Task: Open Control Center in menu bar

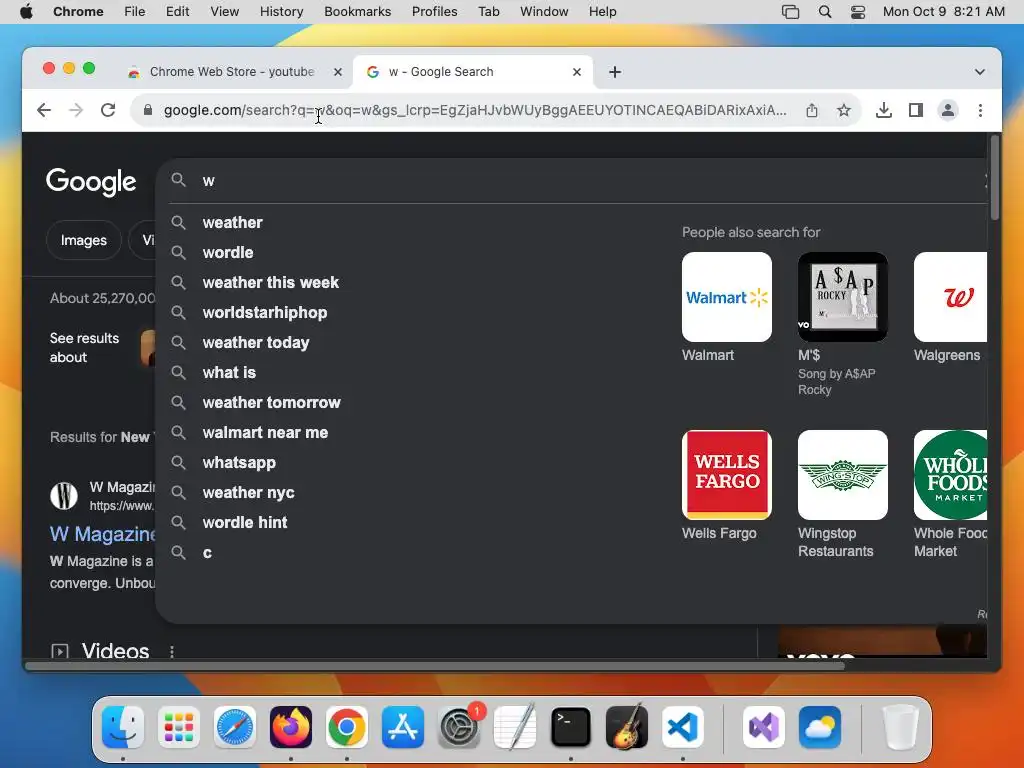Action: [857, 12]
